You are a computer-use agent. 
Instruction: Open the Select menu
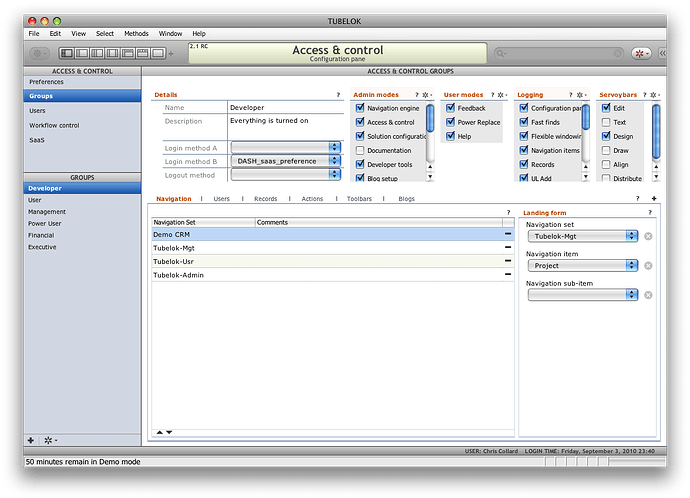(x=105, y=33)
